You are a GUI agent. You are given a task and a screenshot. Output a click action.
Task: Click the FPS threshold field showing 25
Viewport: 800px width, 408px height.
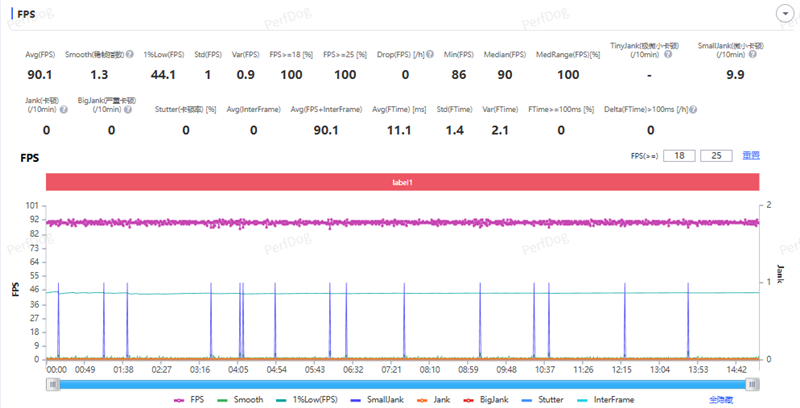(x=716, y=156)
